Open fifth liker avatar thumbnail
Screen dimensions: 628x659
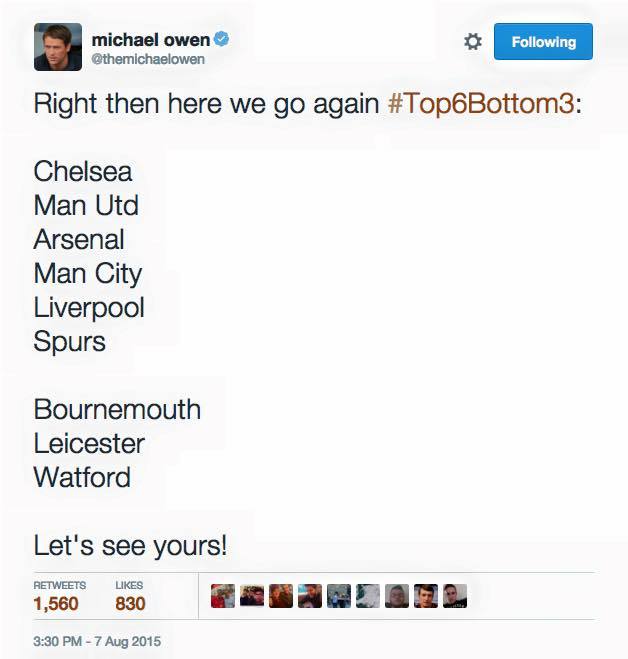click(339, 596)
